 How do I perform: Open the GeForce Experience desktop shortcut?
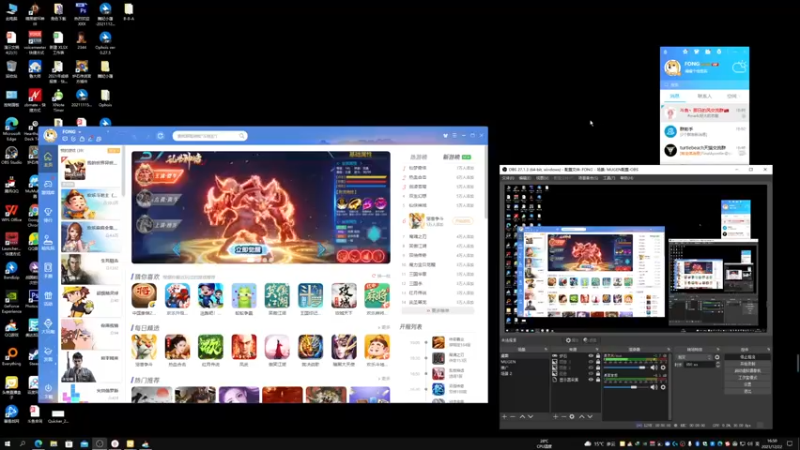click(11, 301)
